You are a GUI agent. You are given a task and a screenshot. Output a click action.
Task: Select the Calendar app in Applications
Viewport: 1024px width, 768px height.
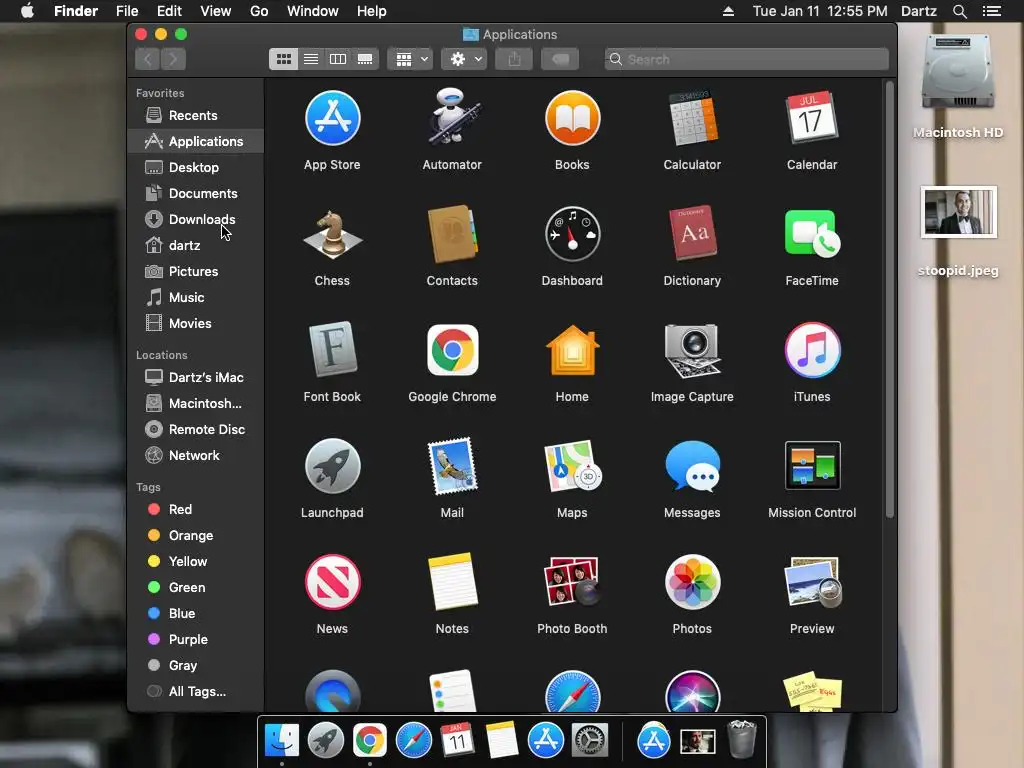point(812,118)
